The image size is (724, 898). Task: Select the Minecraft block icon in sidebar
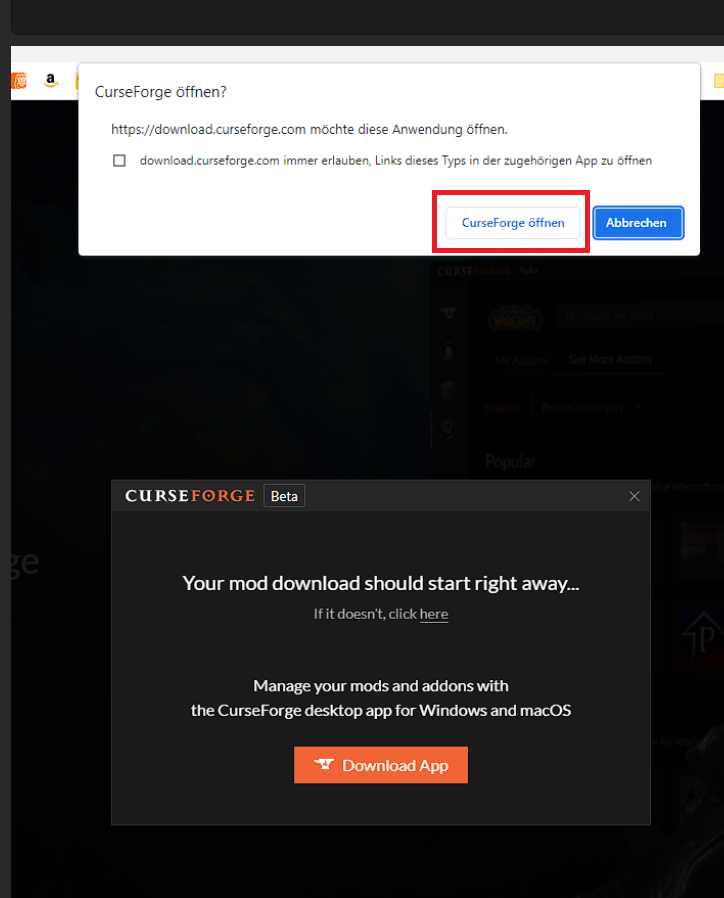448,390
